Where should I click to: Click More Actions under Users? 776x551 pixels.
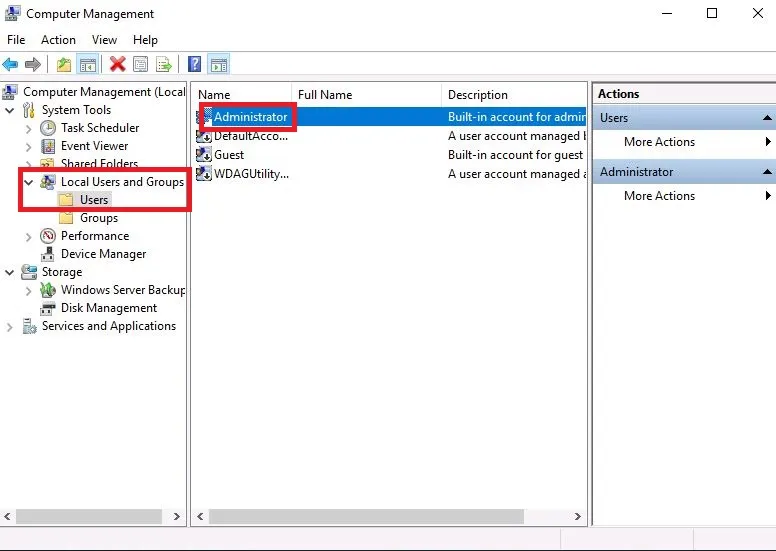pos(659,142)
